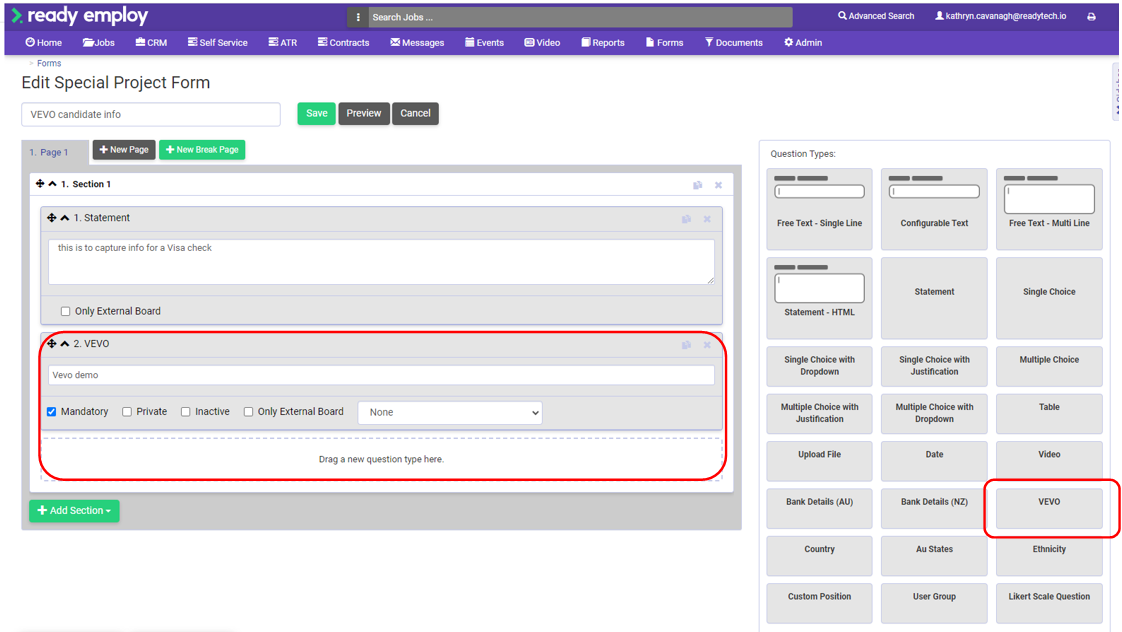Screen dimensions: 1122x632
Task: Select VEVO question type
Action: click(1049, 508)
